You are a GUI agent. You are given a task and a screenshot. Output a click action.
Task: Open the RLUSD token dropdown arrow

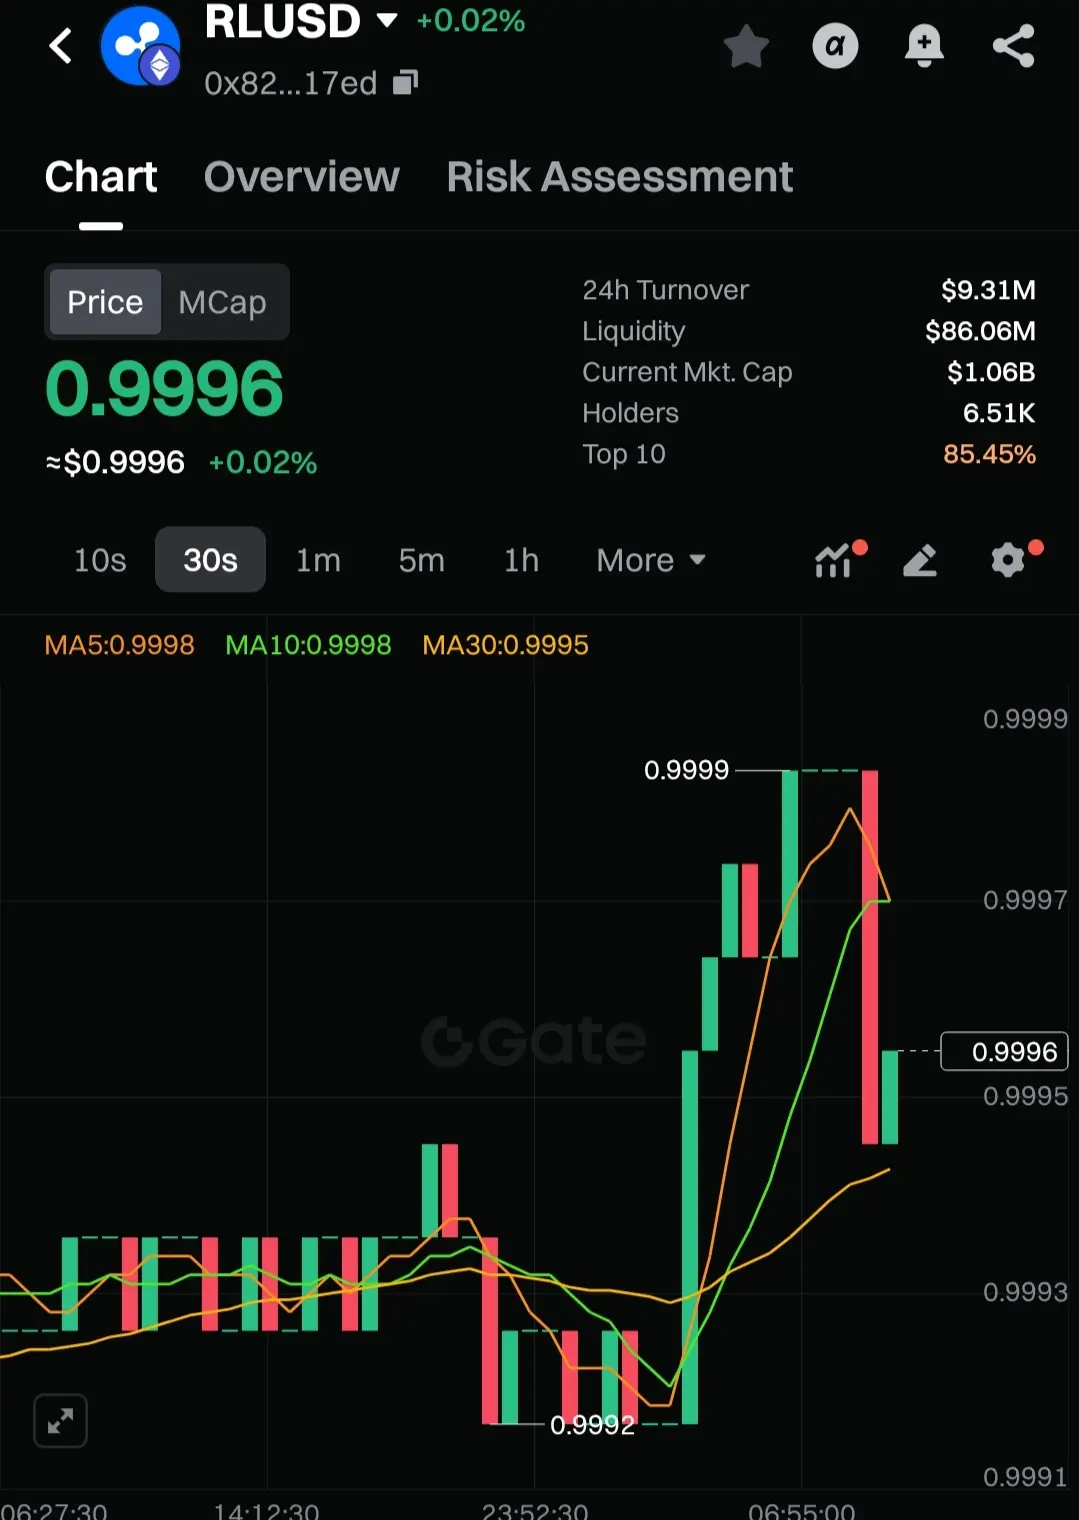coord(387,20)
